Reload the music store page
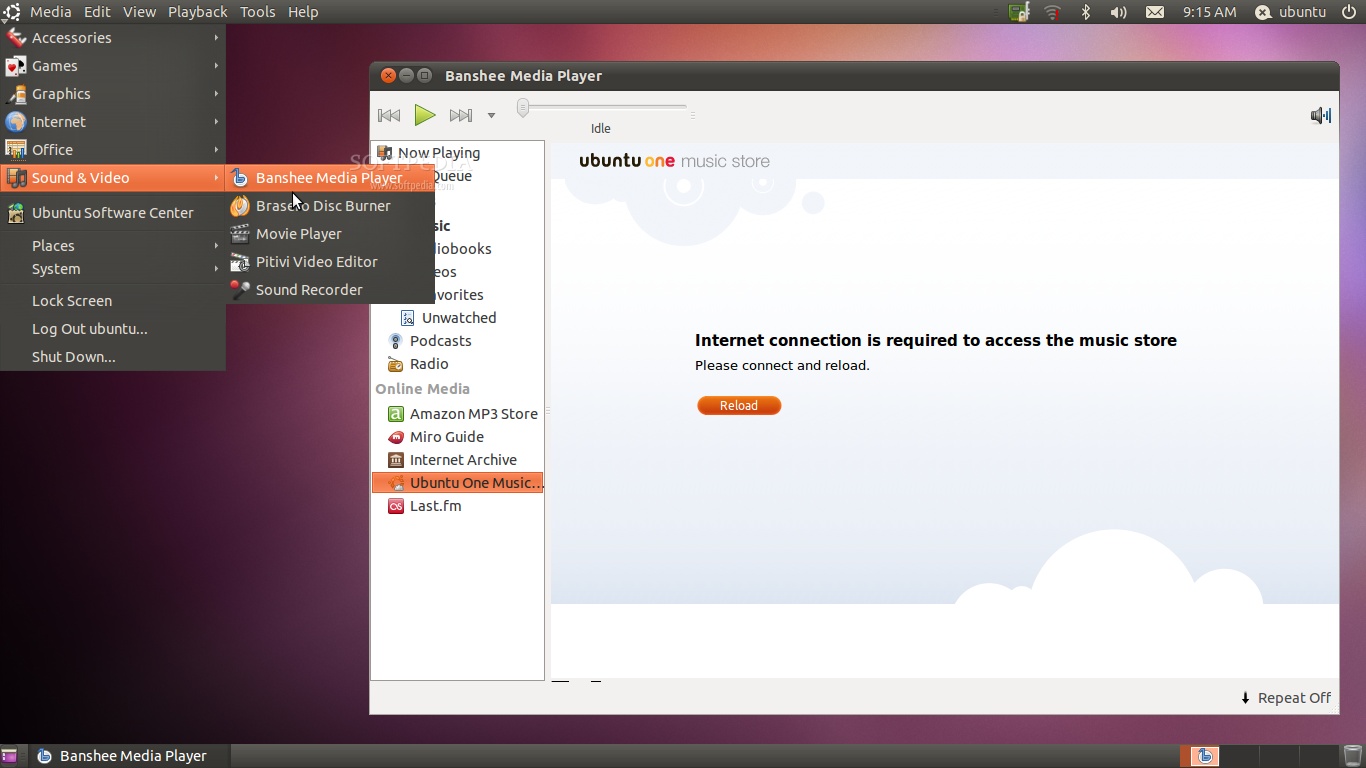Image resolution: width=1366 pixels, height=768 pixels. pos(739,405)
